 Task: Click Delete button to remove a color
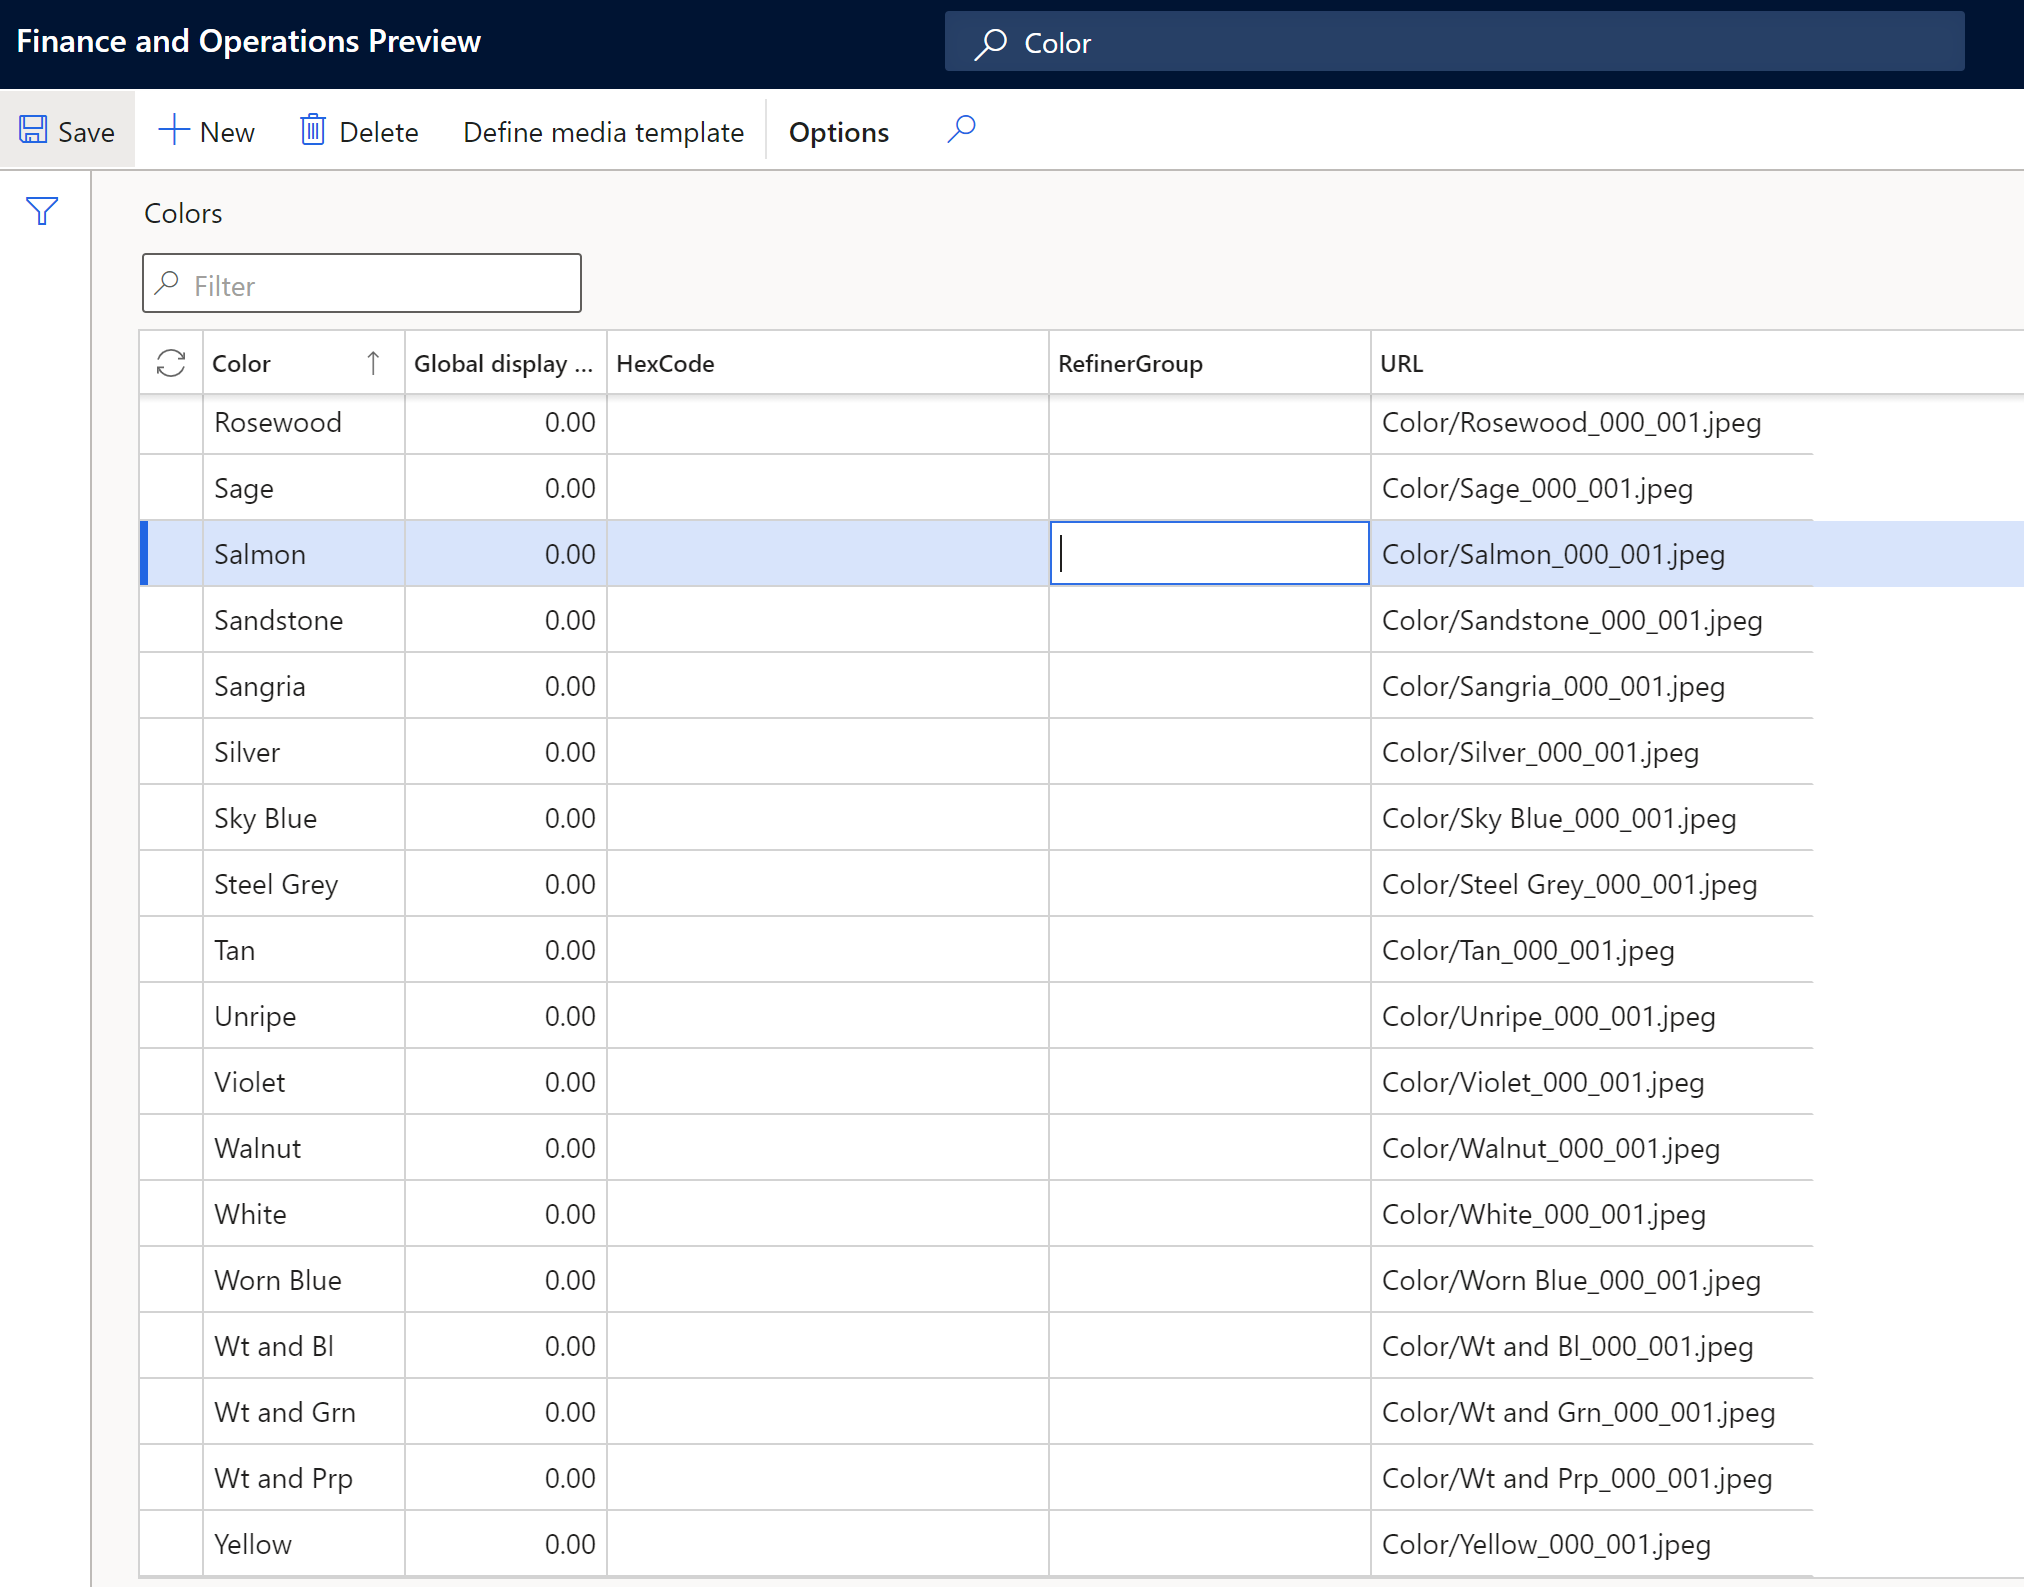tap(356, 131)
